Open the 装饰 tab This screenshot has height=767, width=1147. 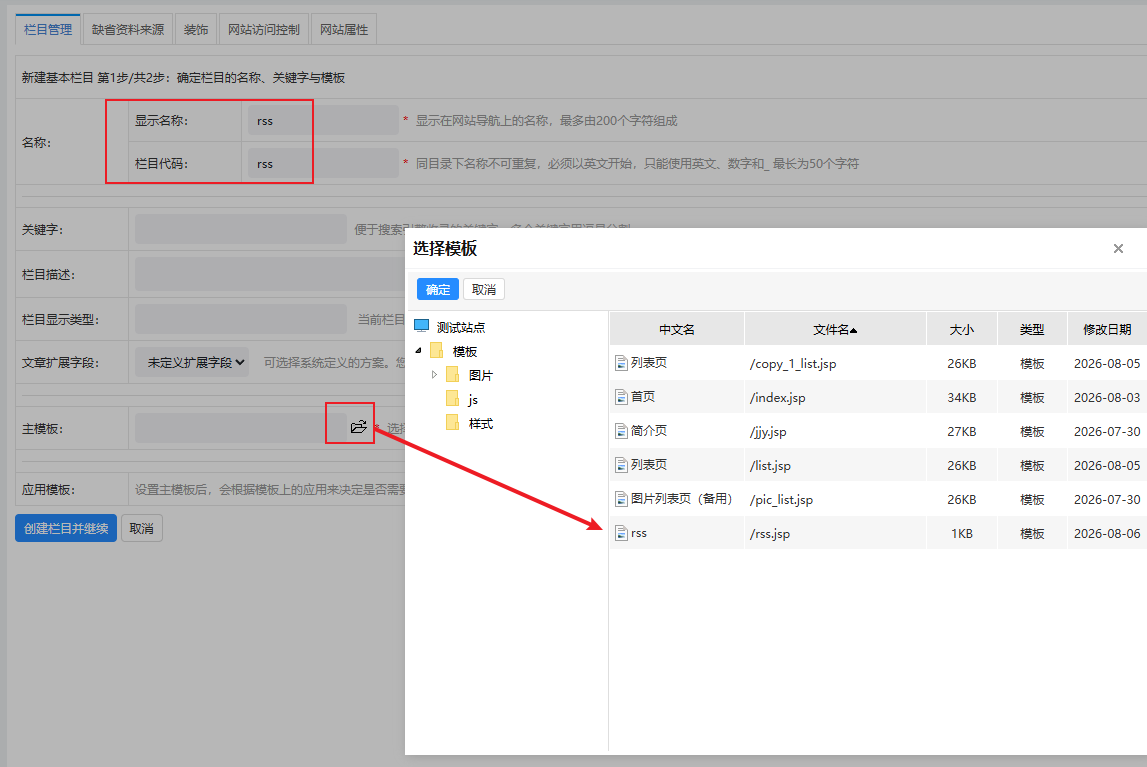196,29
